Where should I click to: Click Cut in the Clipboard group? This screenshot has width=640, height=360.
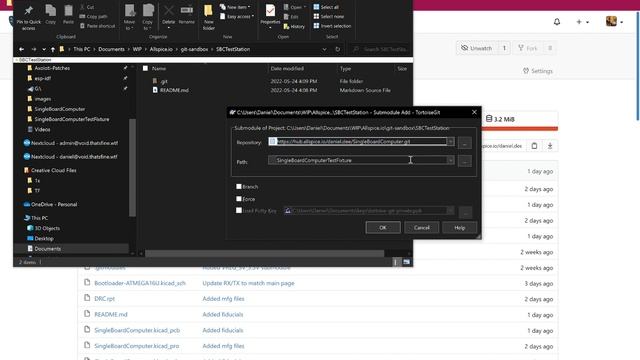pos(87,7)
